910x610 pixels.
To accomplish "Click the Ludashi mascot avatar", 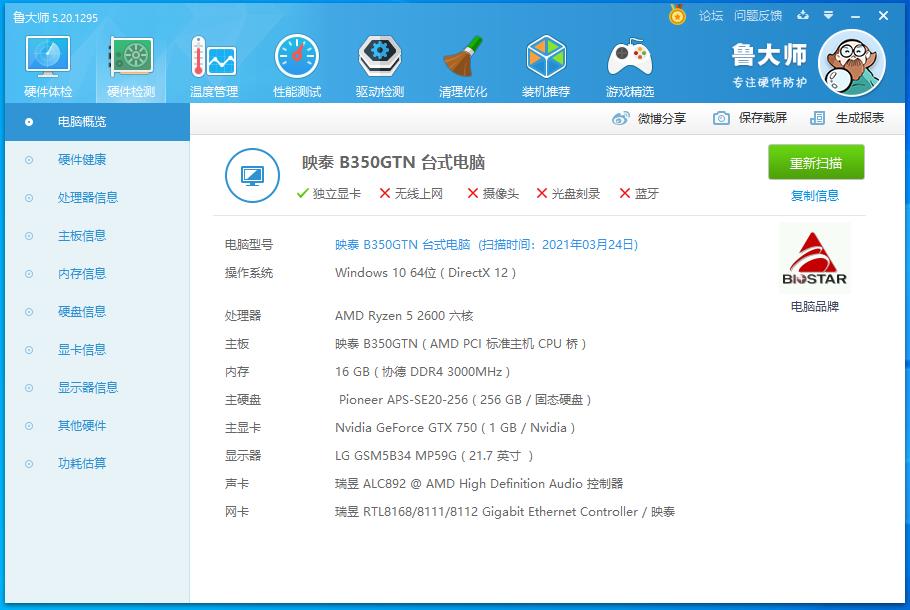I will pyautogui.click(x=851, y=62).
